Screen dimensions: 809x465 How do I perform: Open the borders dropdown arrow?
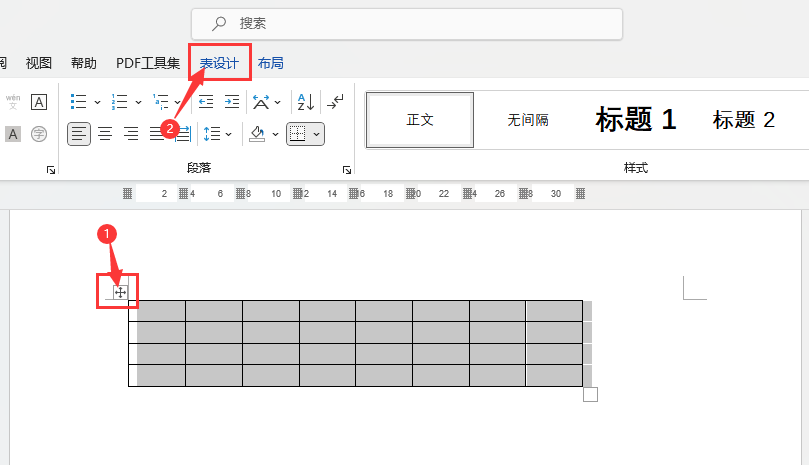click(x=317, y=134)
